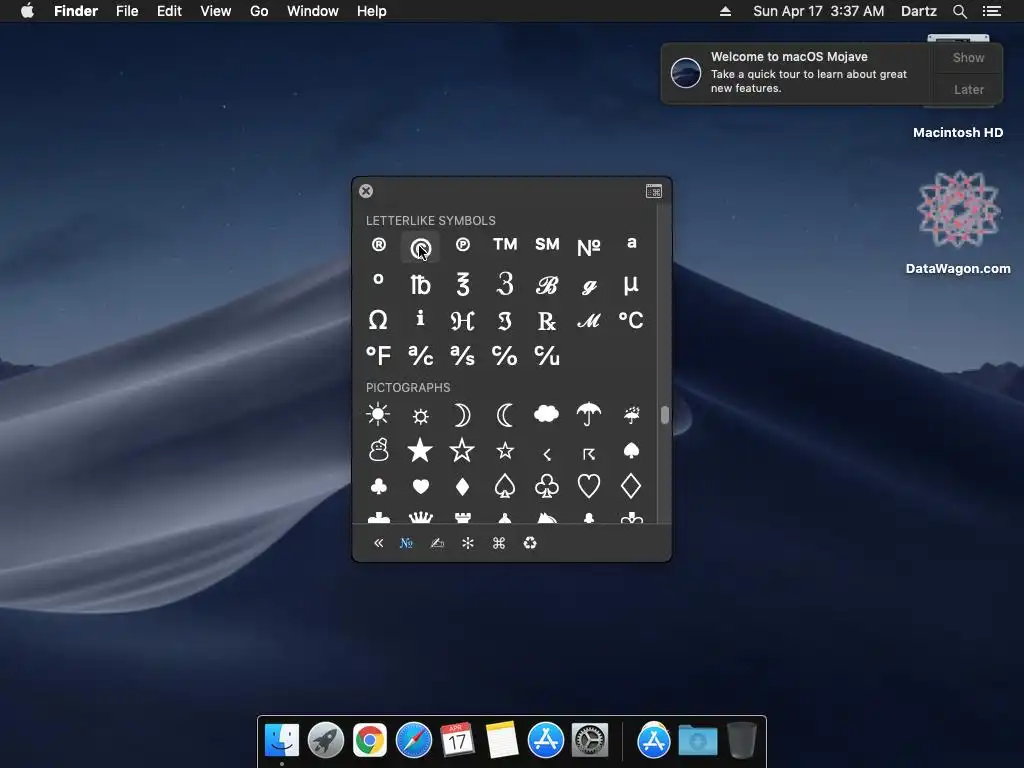Expand to full Character Viewer window

(x=654, y=191)
